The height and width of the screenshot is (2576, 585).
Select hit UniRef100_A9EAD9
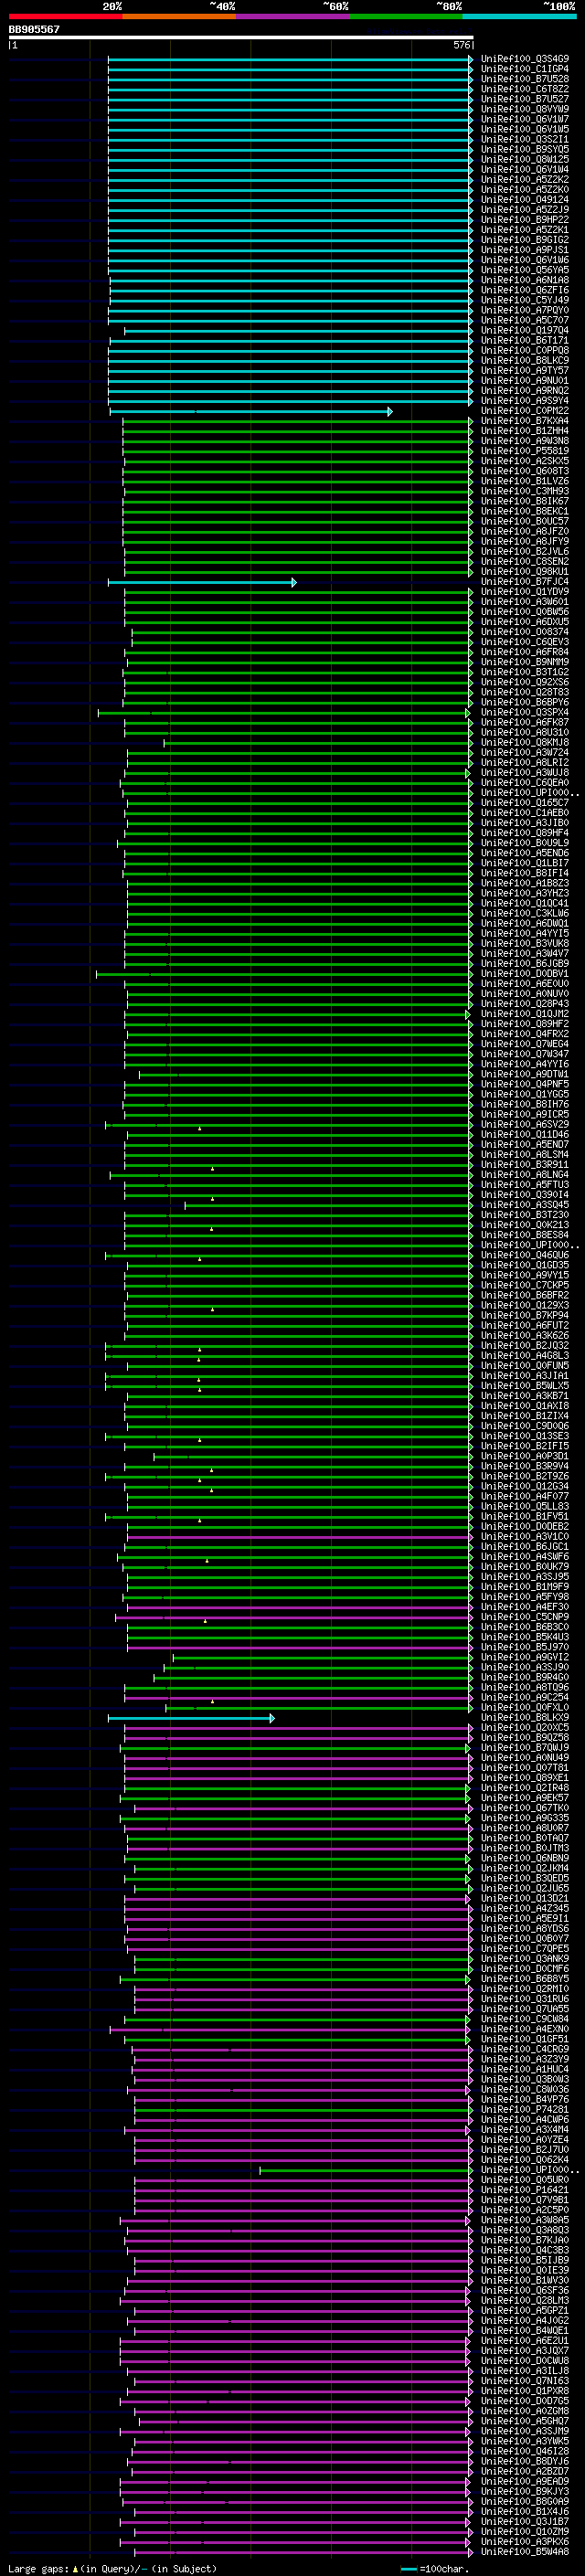[525, 2481]
